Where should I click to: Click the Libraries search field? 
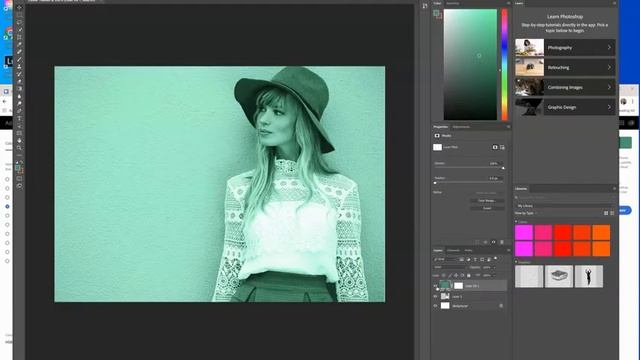pos(565,197)
